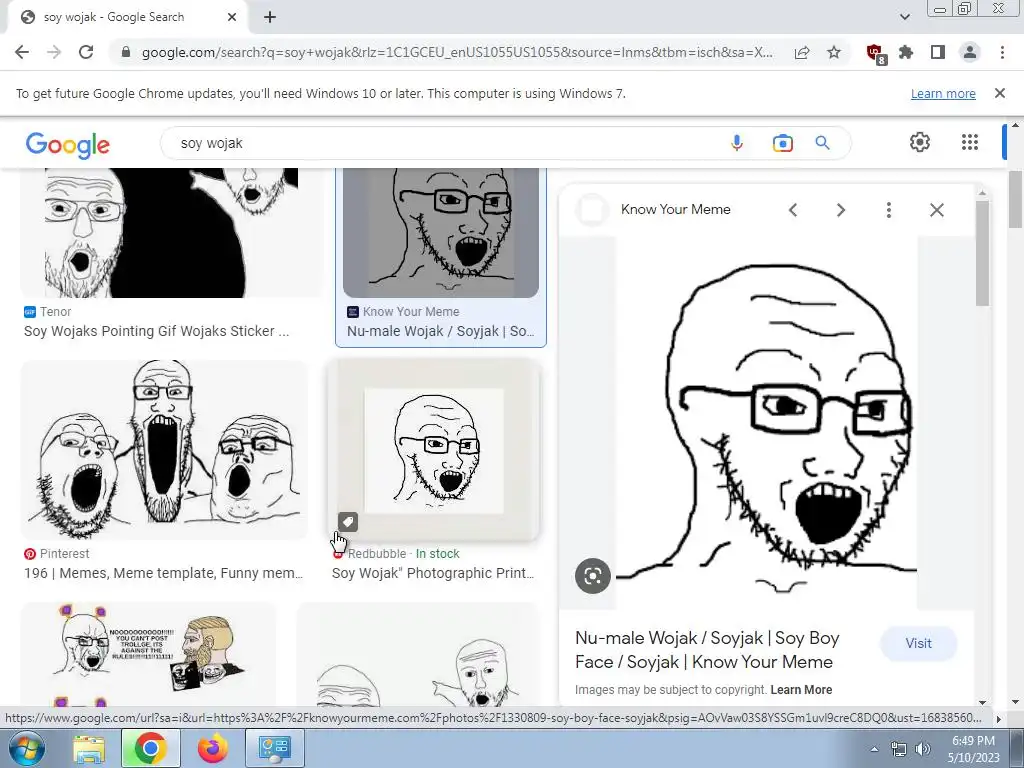Click product tag icon on Redbubble image

point(347,522)
